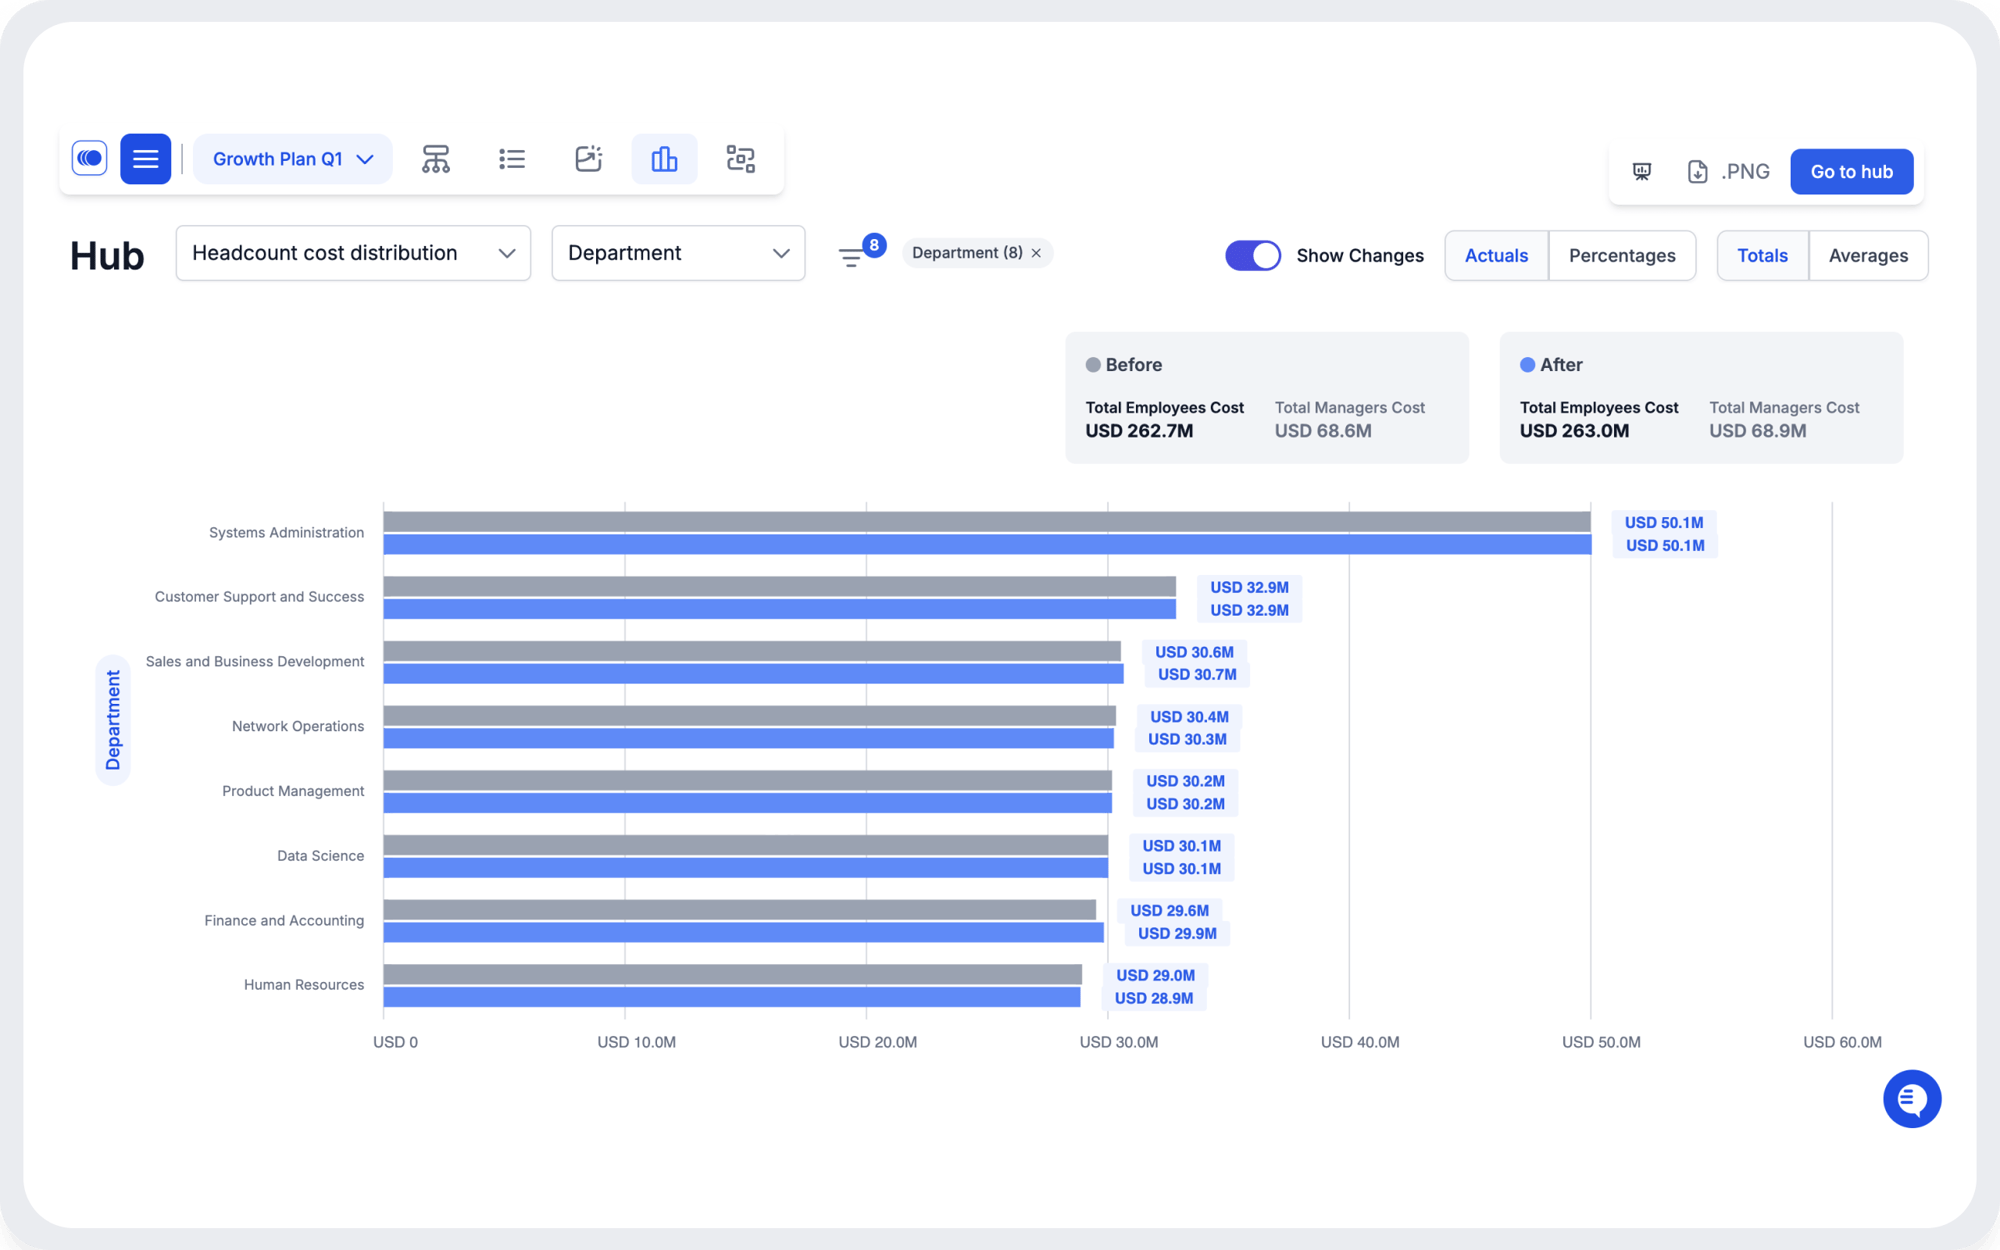Click the Go to hub button
The image size is (2000, 1250).
pos(1851,171)
